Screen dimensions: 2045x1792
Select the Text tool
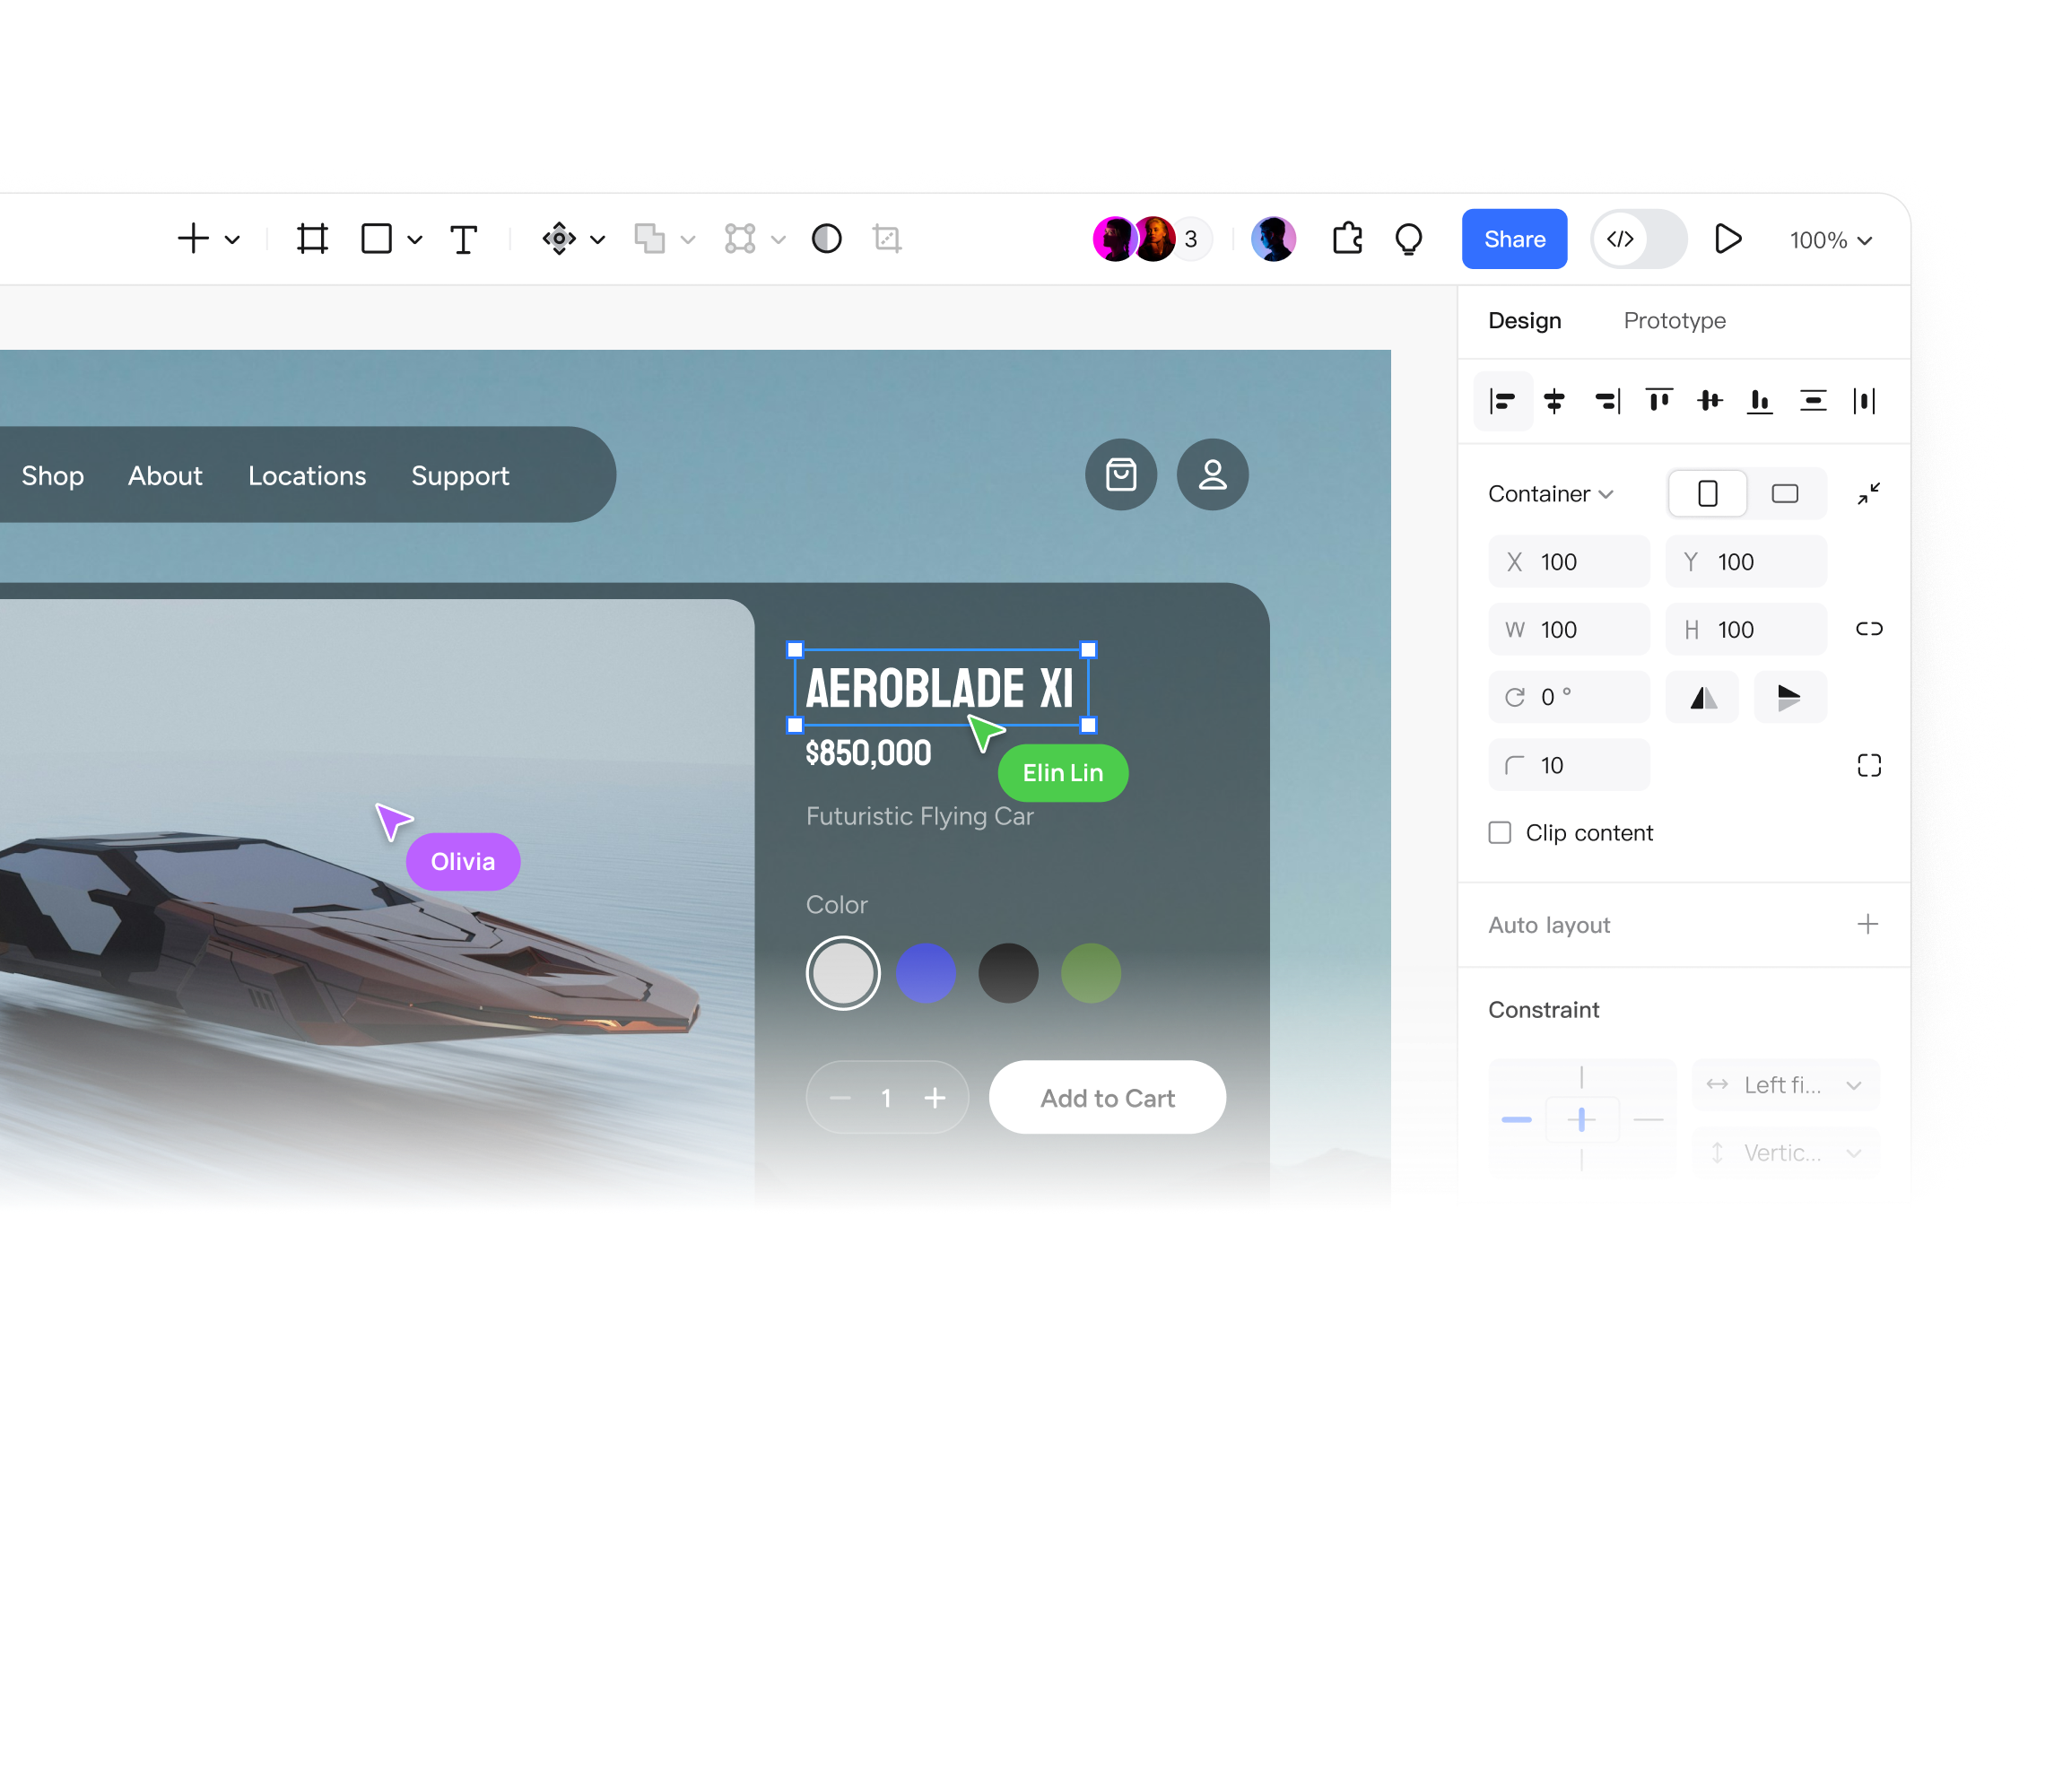coord(463,240)
